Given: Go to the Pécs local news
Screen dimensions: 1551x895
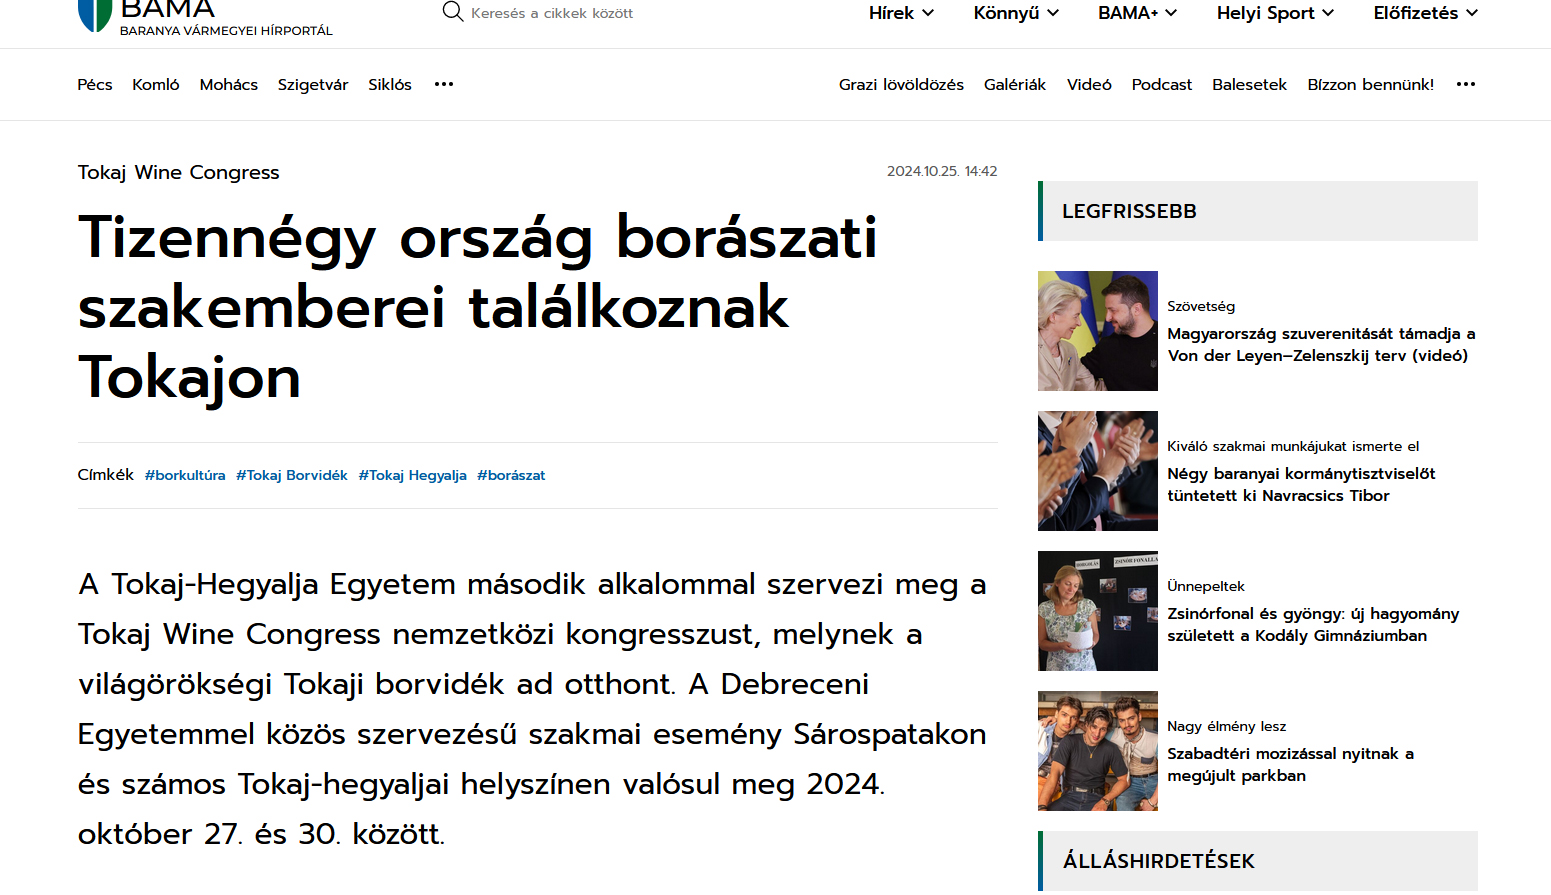Looking at the screenshot, I should click(x=95, y=85).
